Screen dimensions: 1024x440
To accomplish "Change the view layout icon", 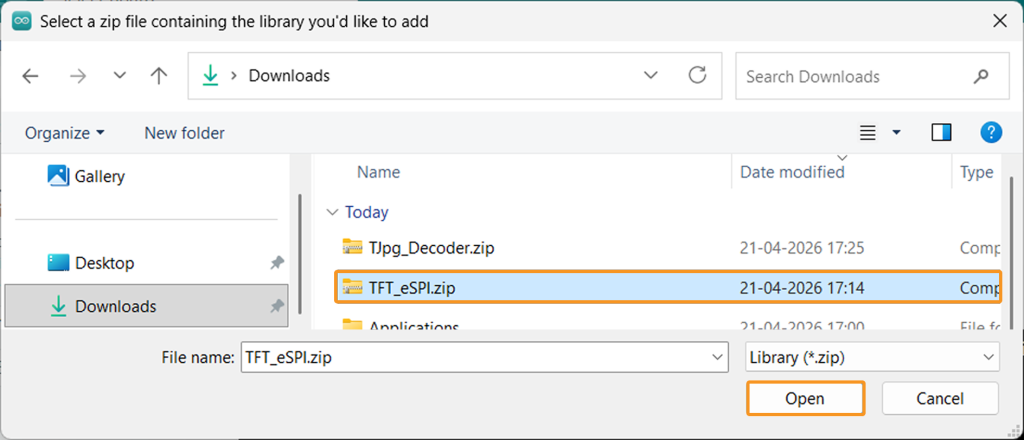I will [867, 133].
